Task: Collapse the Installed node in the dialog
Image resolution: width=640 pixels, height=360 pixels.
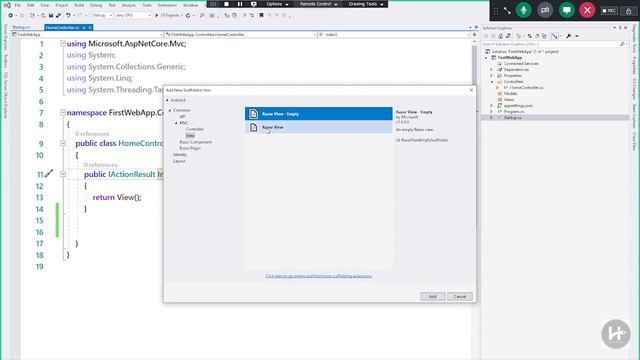Action: coord(167,100)
